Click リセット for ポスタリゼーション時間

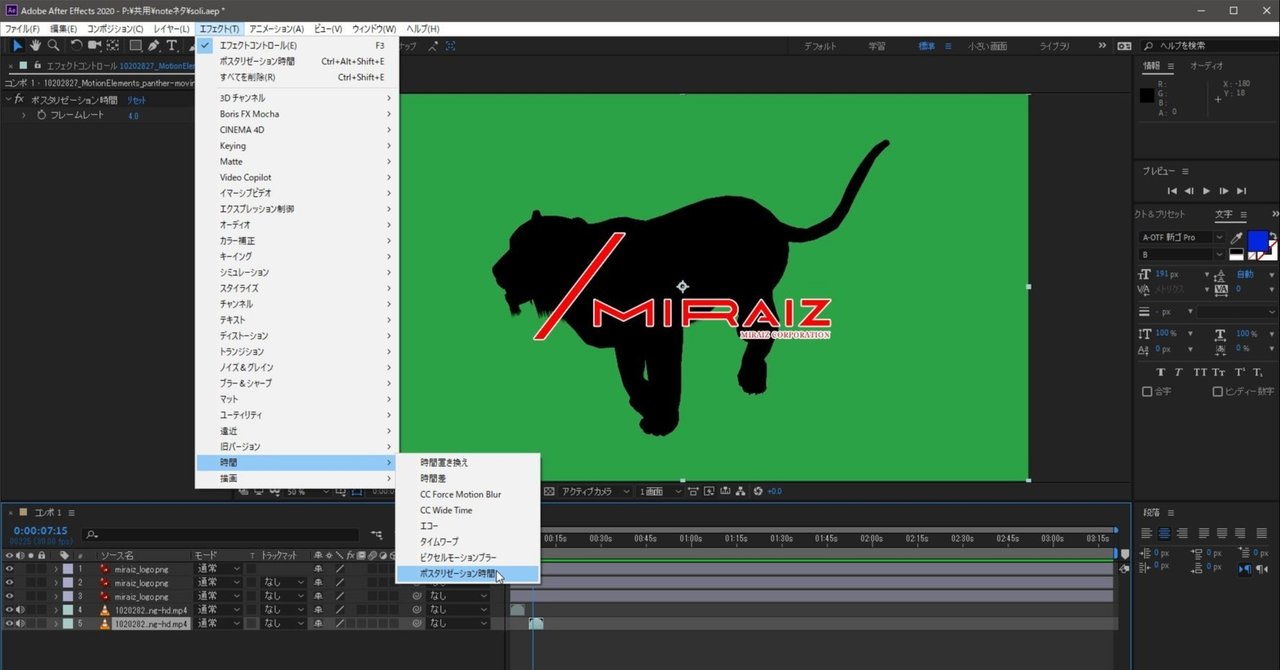point(138,100)
